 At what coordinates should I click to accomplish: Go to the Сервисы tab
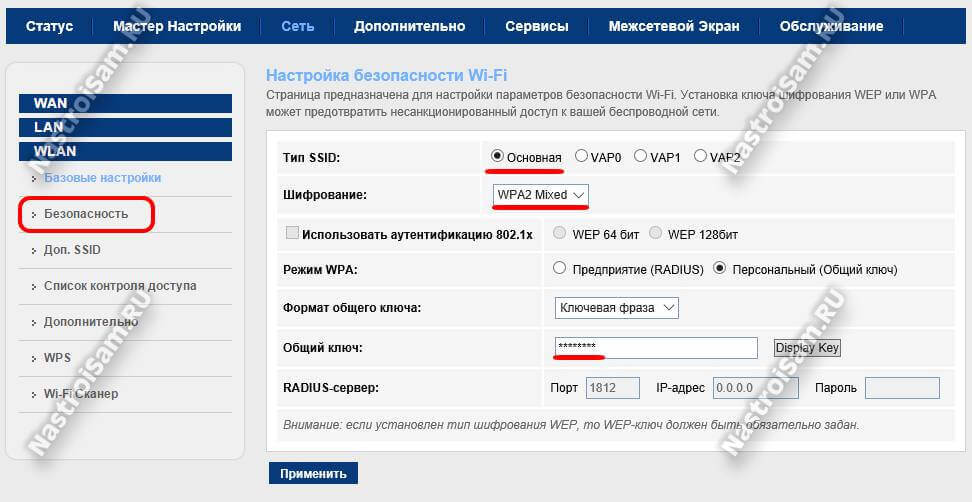[536, 26]
